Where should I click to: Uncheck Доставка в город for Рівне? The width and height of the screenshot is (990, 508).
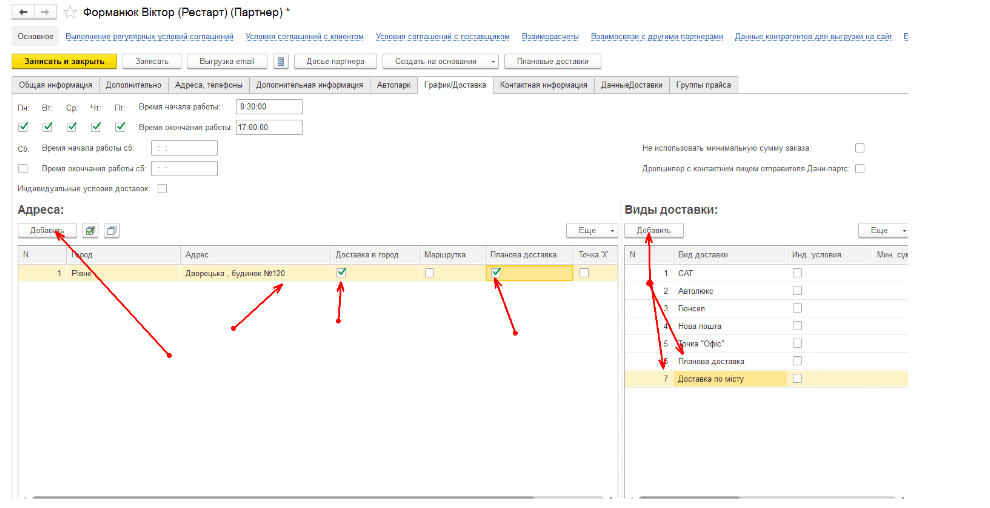click(x=342, y=273)
